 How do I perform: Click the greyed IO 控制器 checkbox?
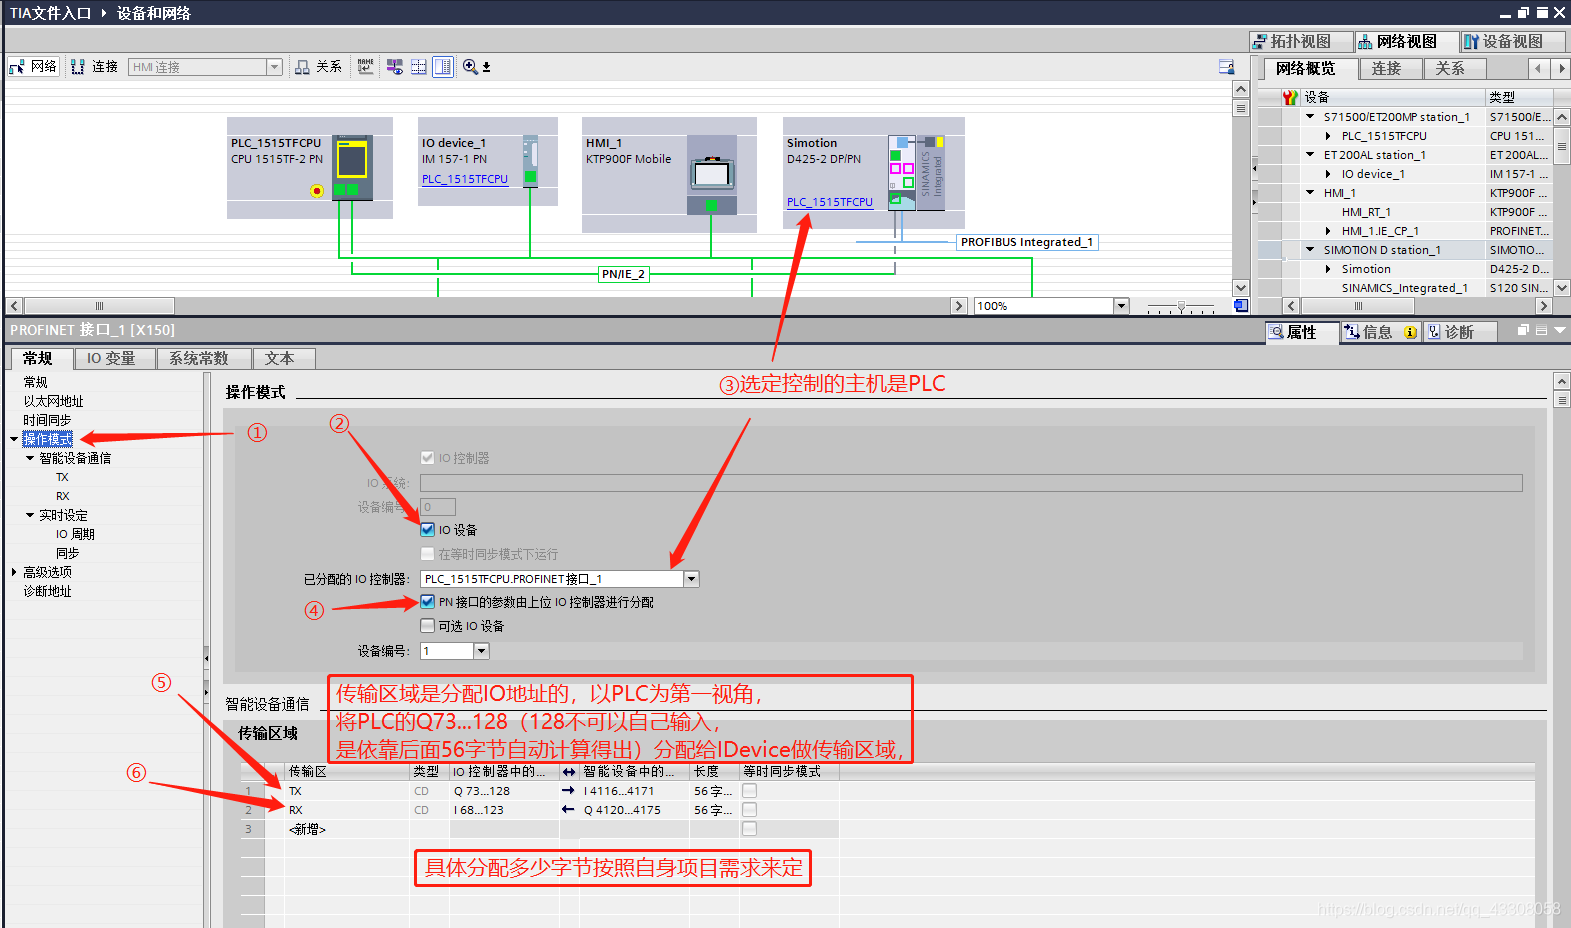428,458
